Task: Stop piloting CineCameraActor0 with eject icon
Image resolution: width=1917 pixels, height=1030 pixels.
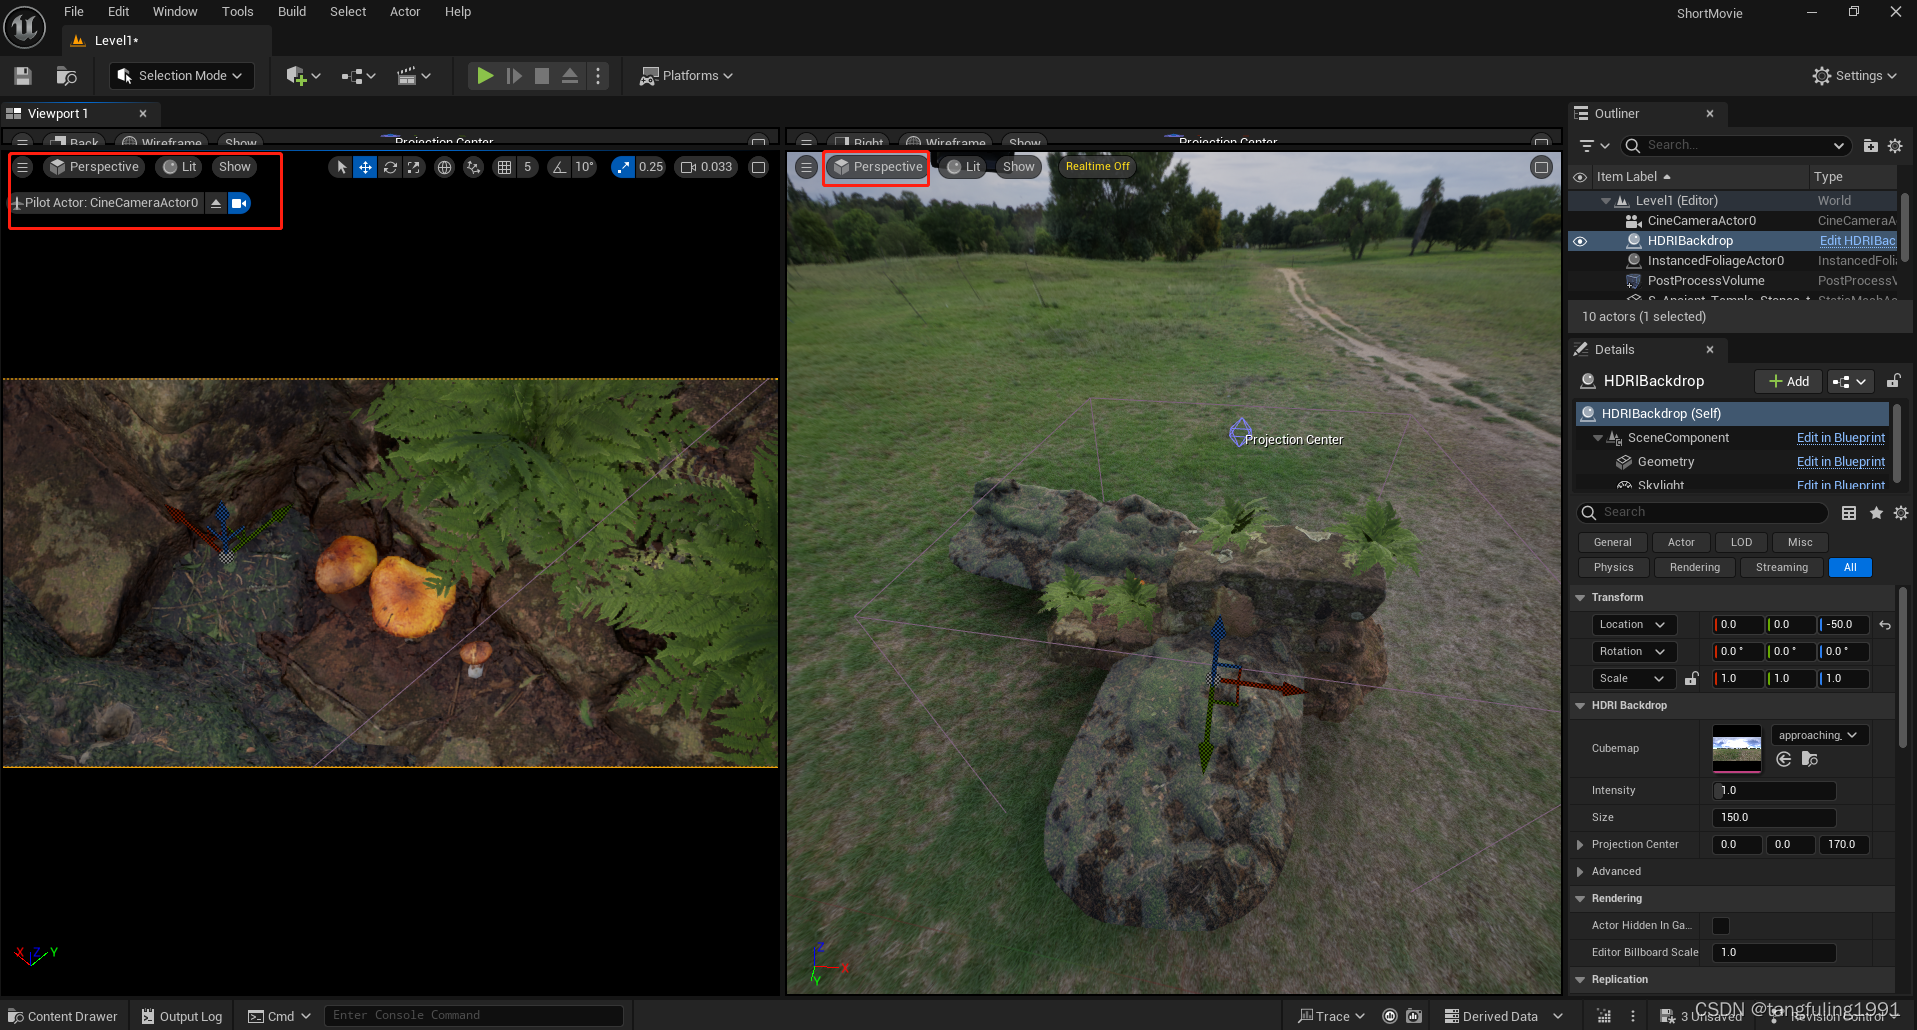Action: point(216,203)
